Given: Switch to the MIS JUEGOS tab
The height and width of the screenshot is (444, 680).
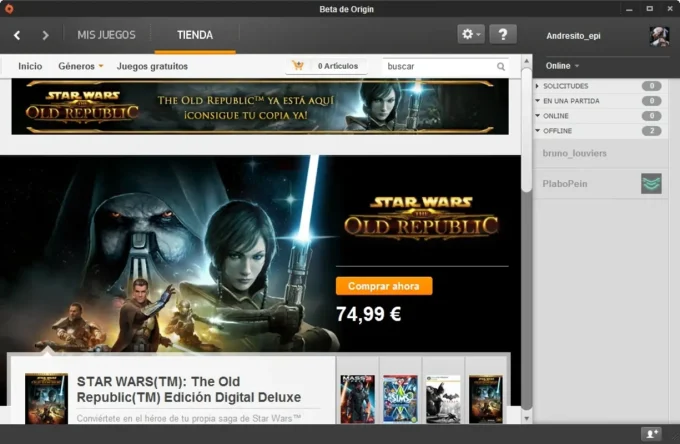Looking at the screenshot, I should tap(106, 35).
